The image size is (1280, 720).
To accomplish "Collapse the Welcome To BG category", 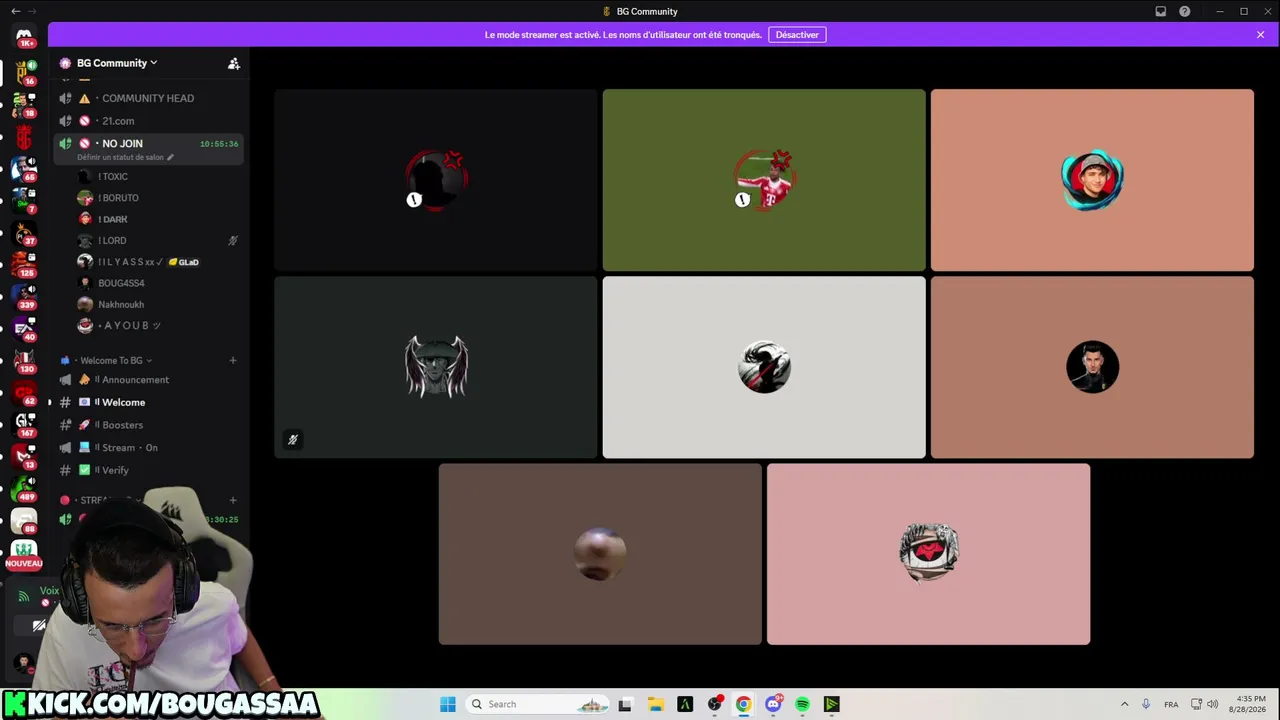I will click(115, 360).
